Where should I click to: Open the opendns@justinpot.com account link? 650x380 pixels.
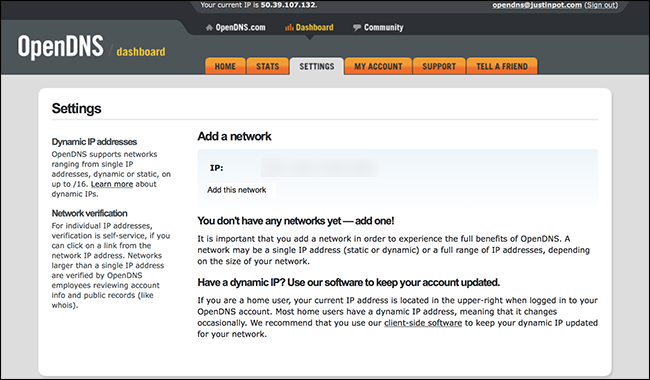tap(537, 5)
